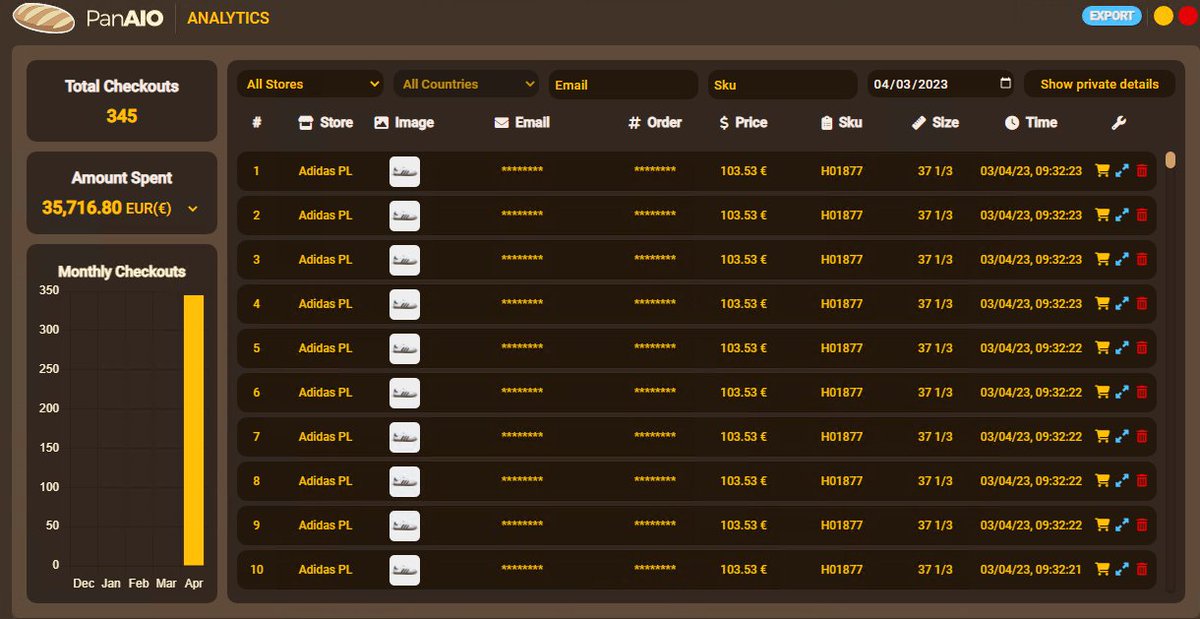The height and width of the screenshot is (619, 1200).
Task: Click the PanAIO bread logo
Action: (x=43, y=17)
